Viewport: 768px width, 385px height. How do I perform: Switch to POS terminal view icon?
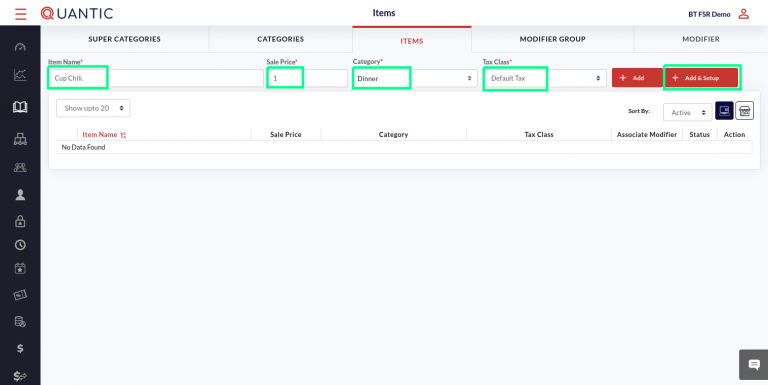pyautogui.click(x=724, y=111)
